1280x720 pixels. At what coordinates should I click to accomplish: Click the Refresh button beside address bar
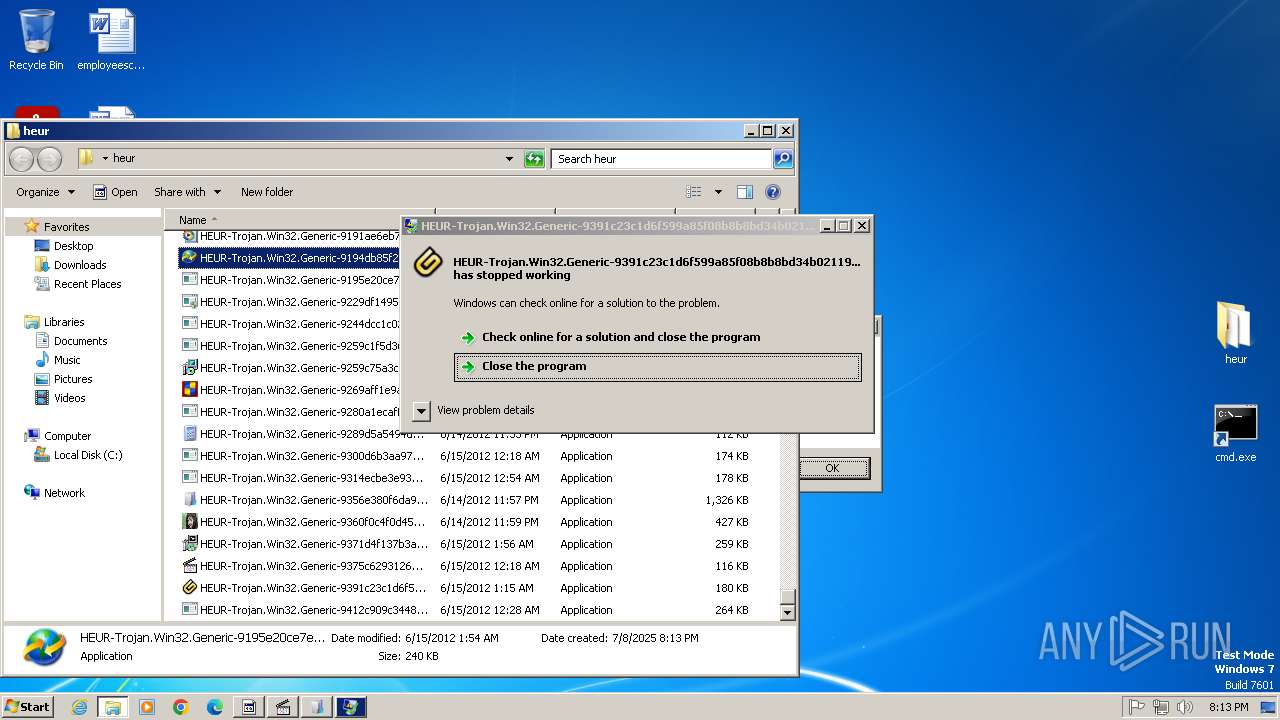pyautogui.click(x=535, y=159)
